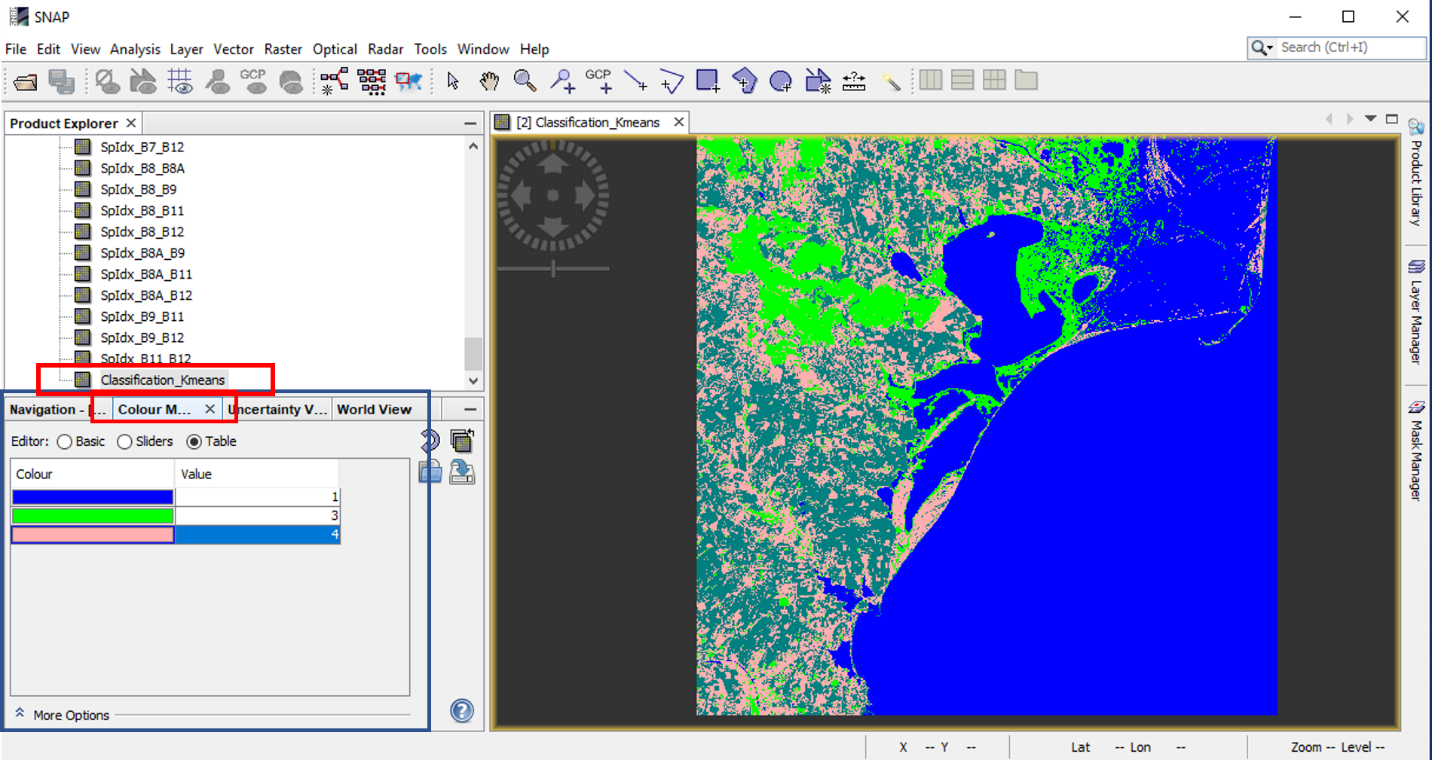The image size is (1432, 760).
Task: Select the Table editor radio button
Action: [194, 441]
